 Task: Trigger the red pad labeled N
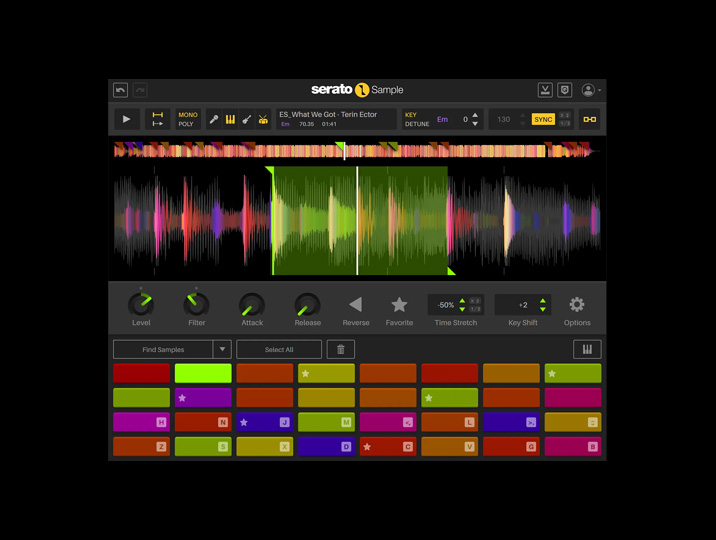203,422
